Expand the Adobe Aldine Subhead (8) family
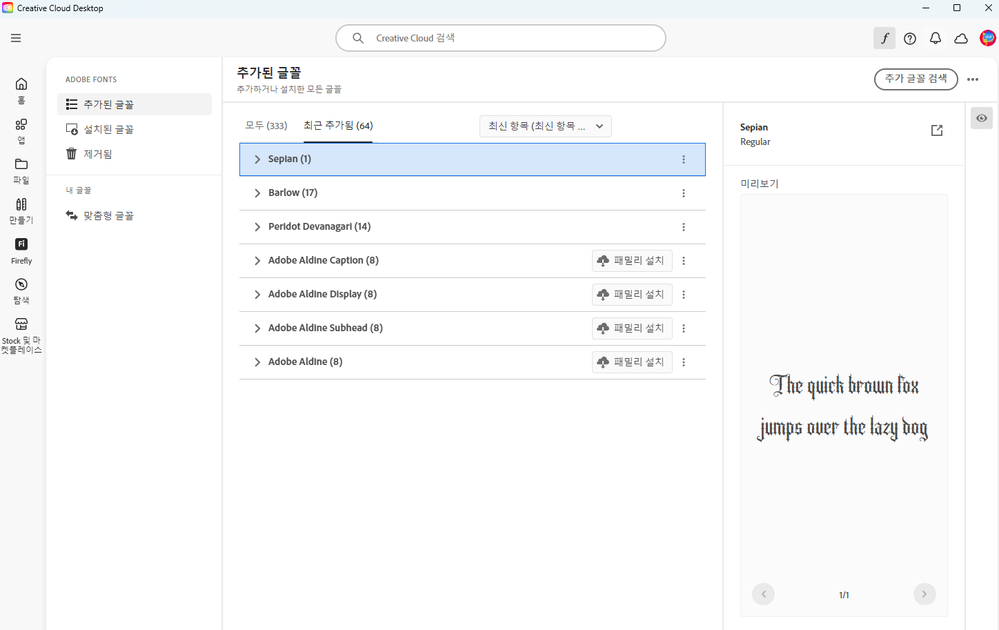This screenshot has height=630, width=999. click(x=257, y=328)
